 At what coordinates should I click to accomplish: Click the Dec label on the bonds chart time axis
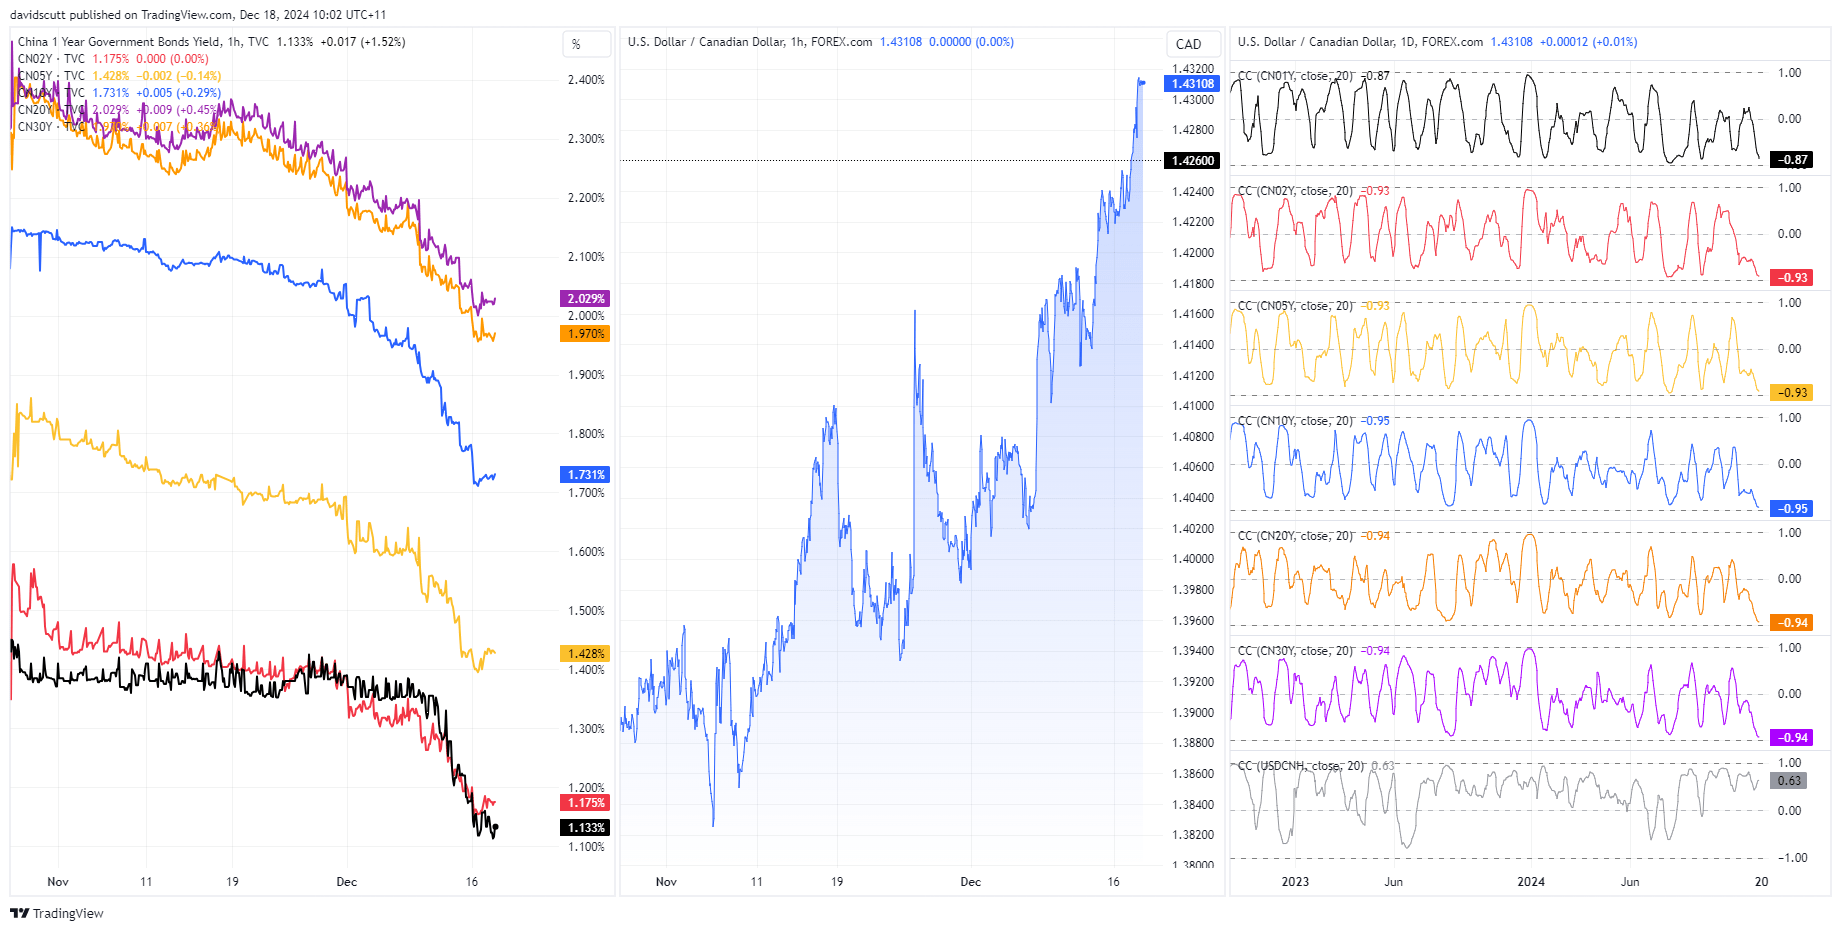pos(346,882)
